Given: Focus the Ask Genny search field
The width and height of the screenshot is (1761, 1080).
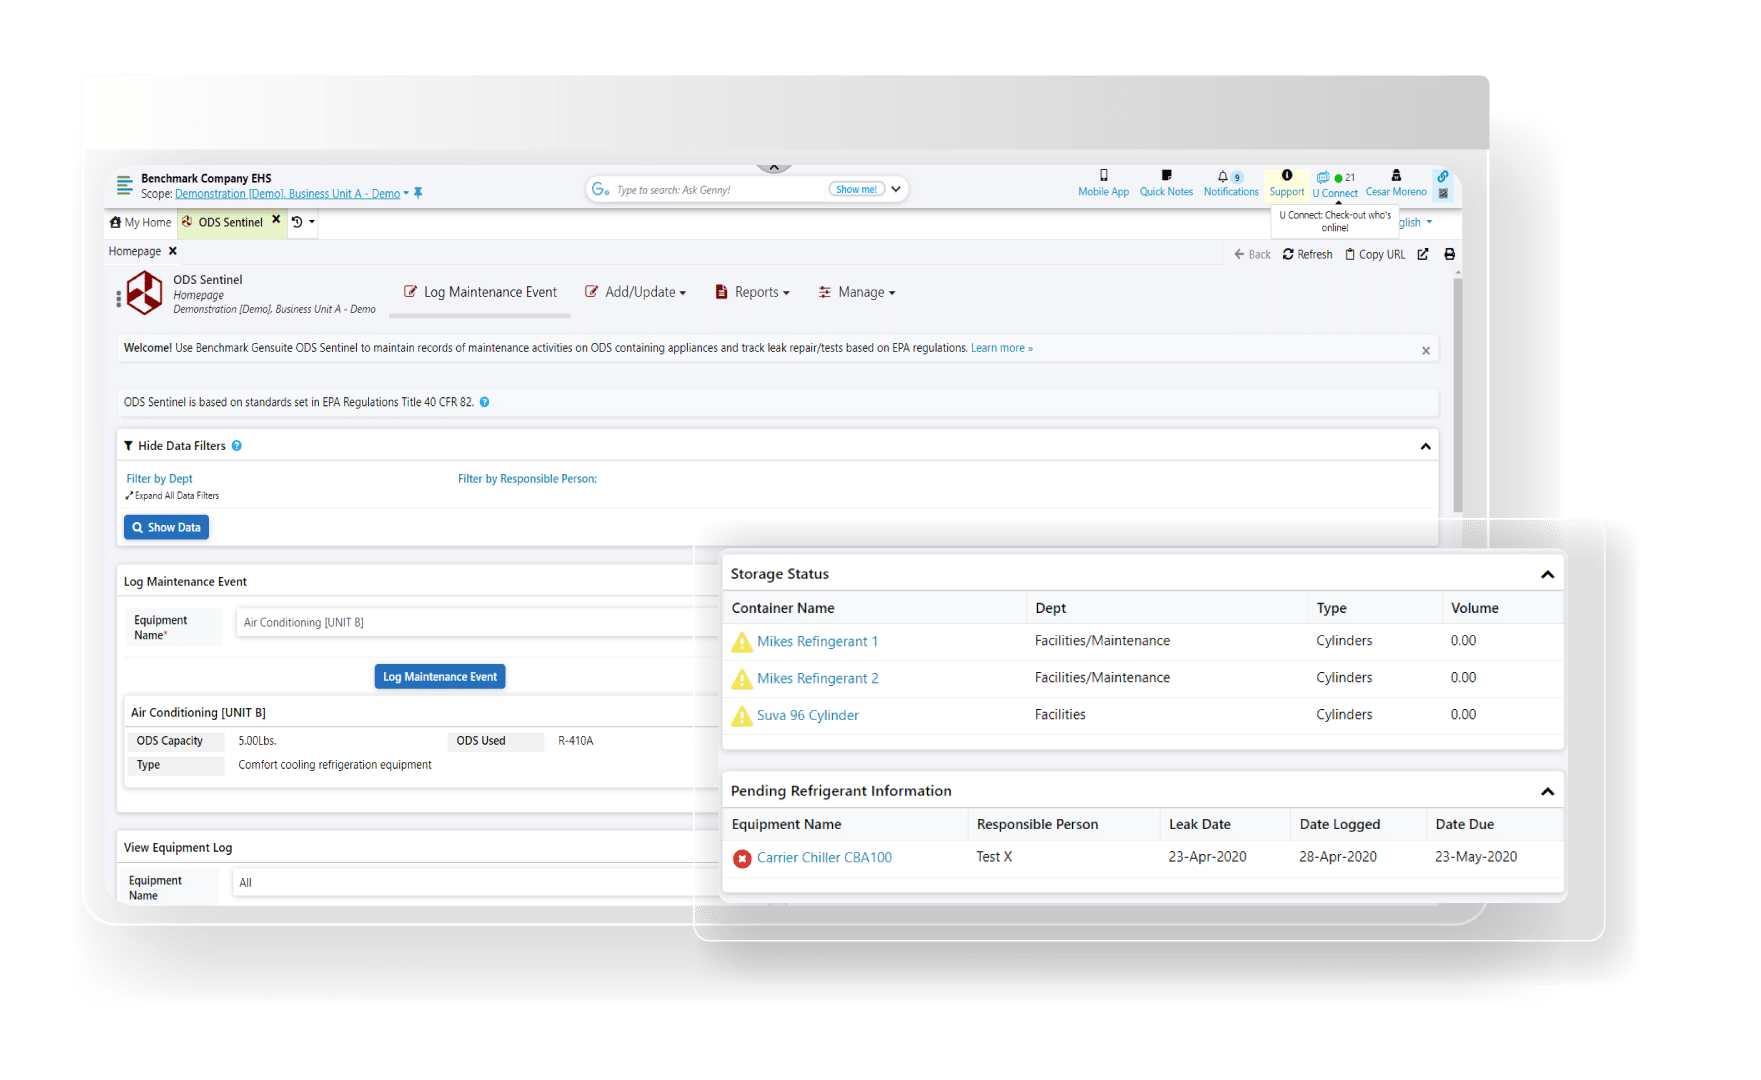Looking at the screenshot, I should pos(719,190).
